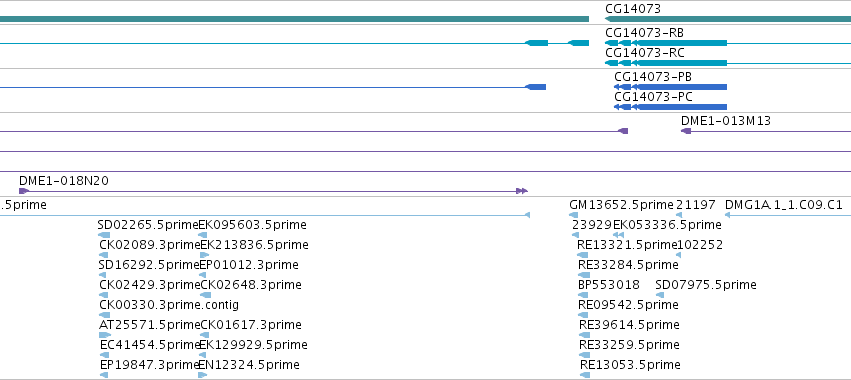Click the AT25571.5prime EST marker

105,335
